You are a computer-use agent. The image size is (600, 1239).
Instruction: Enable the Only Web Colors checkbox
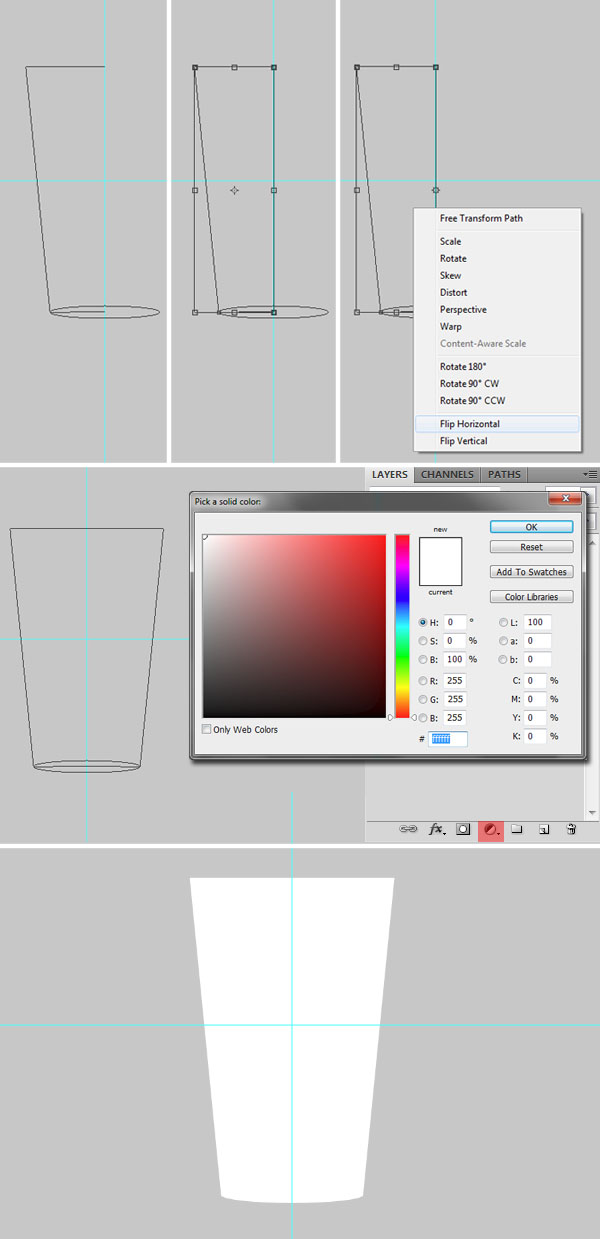[207, 730]
